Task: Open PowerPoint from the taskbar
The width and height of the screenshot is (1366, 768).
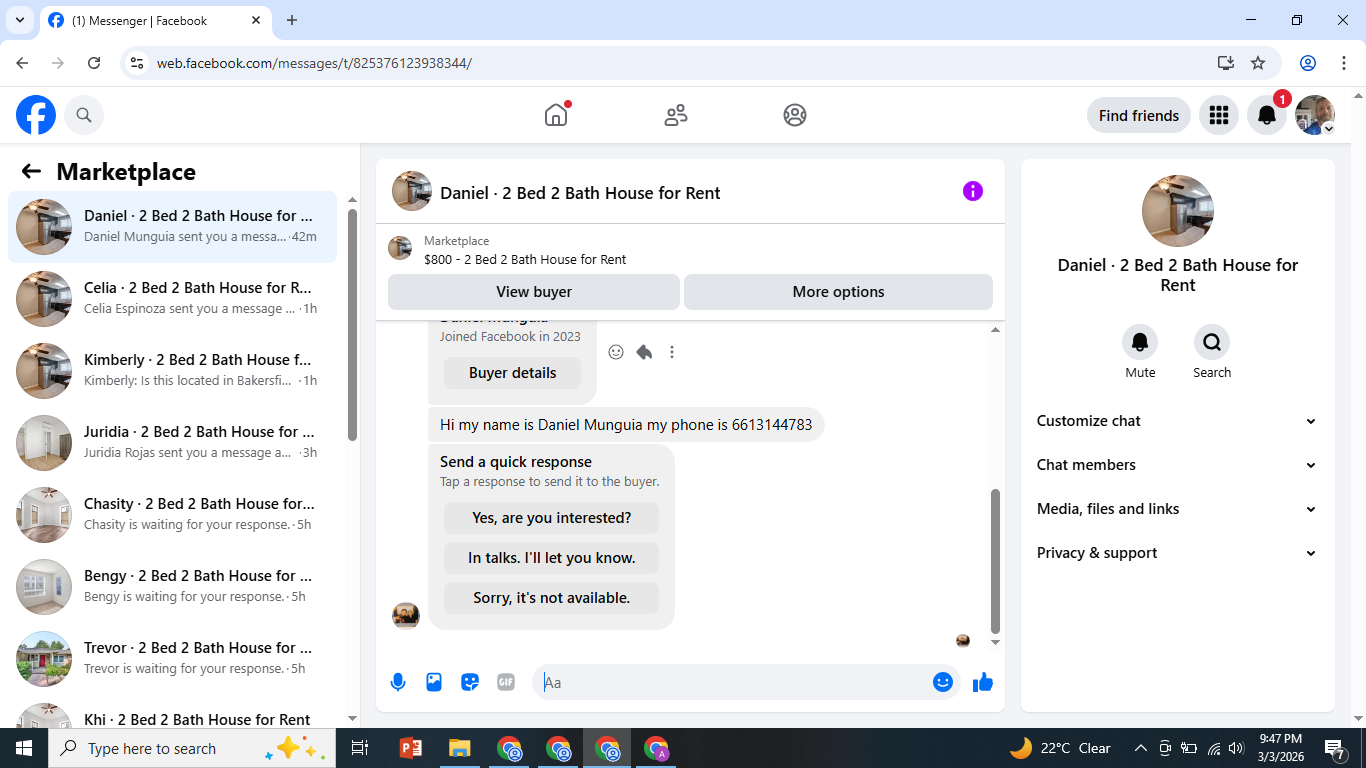Action: 410,748
